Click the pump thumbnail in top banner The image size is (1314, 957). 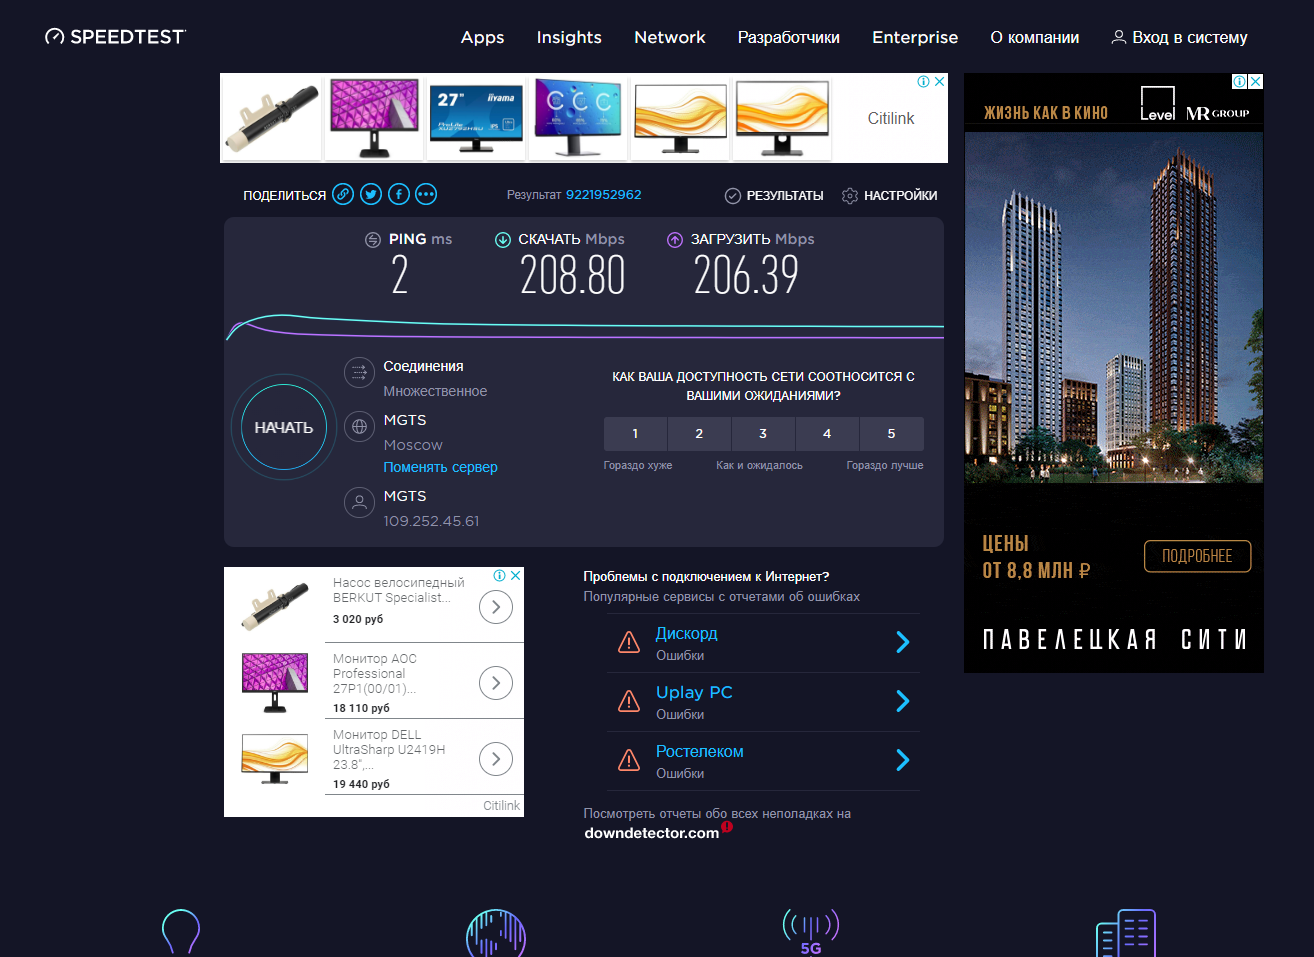coord(271,118)
